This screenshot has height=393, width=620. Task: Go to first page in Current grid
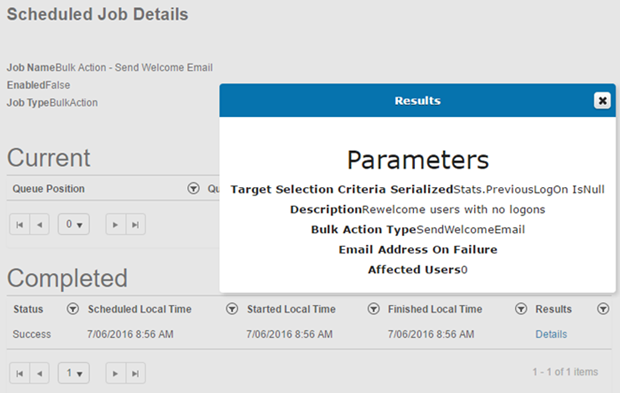tap(19, 225)
